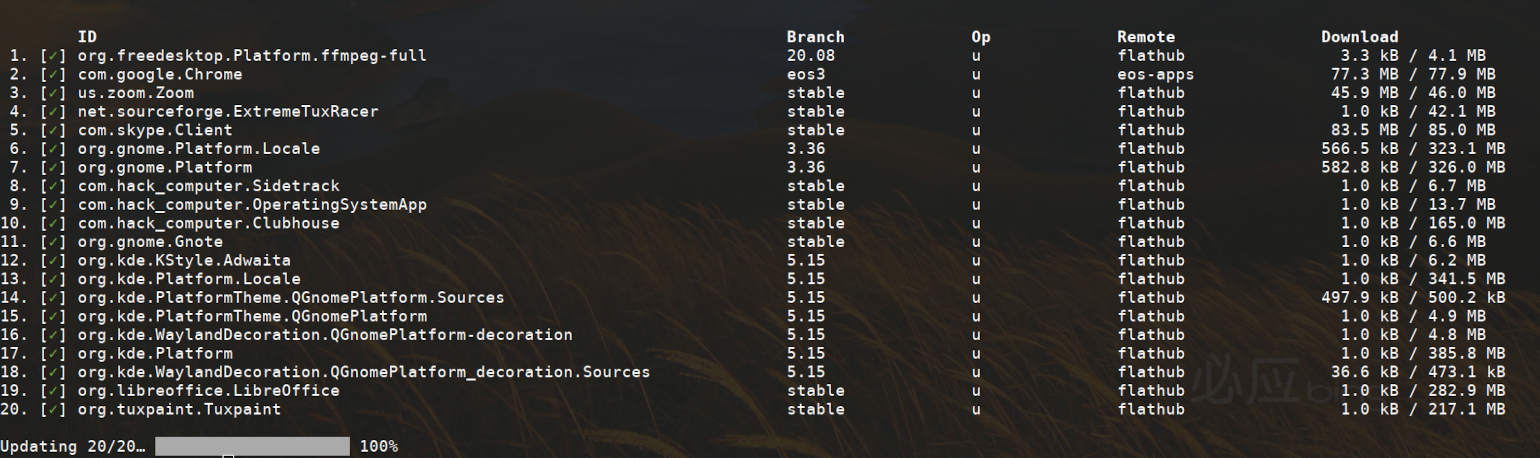Select org.kde.PlatformTheme.QGnomePlatform.Sources
The image size is (1540, 458).
point(291,298)
